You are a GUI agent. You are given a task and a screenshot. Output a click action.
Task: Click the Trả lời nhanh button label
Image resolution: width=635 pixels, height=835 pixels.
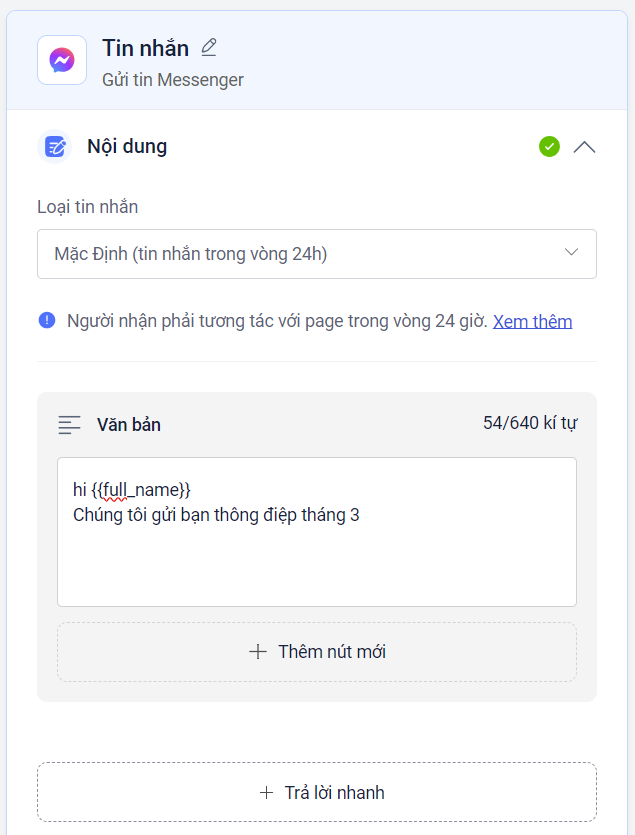tap(334, 793)
